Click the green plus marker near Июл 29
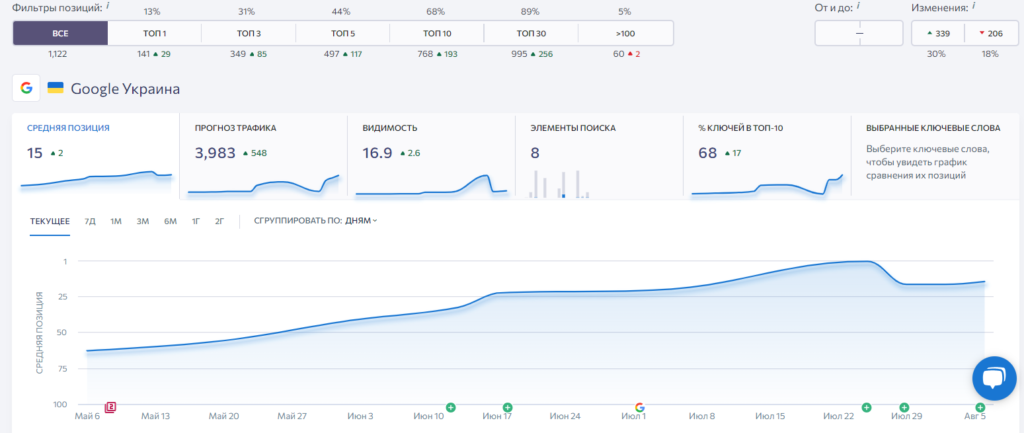 point(904,408)
